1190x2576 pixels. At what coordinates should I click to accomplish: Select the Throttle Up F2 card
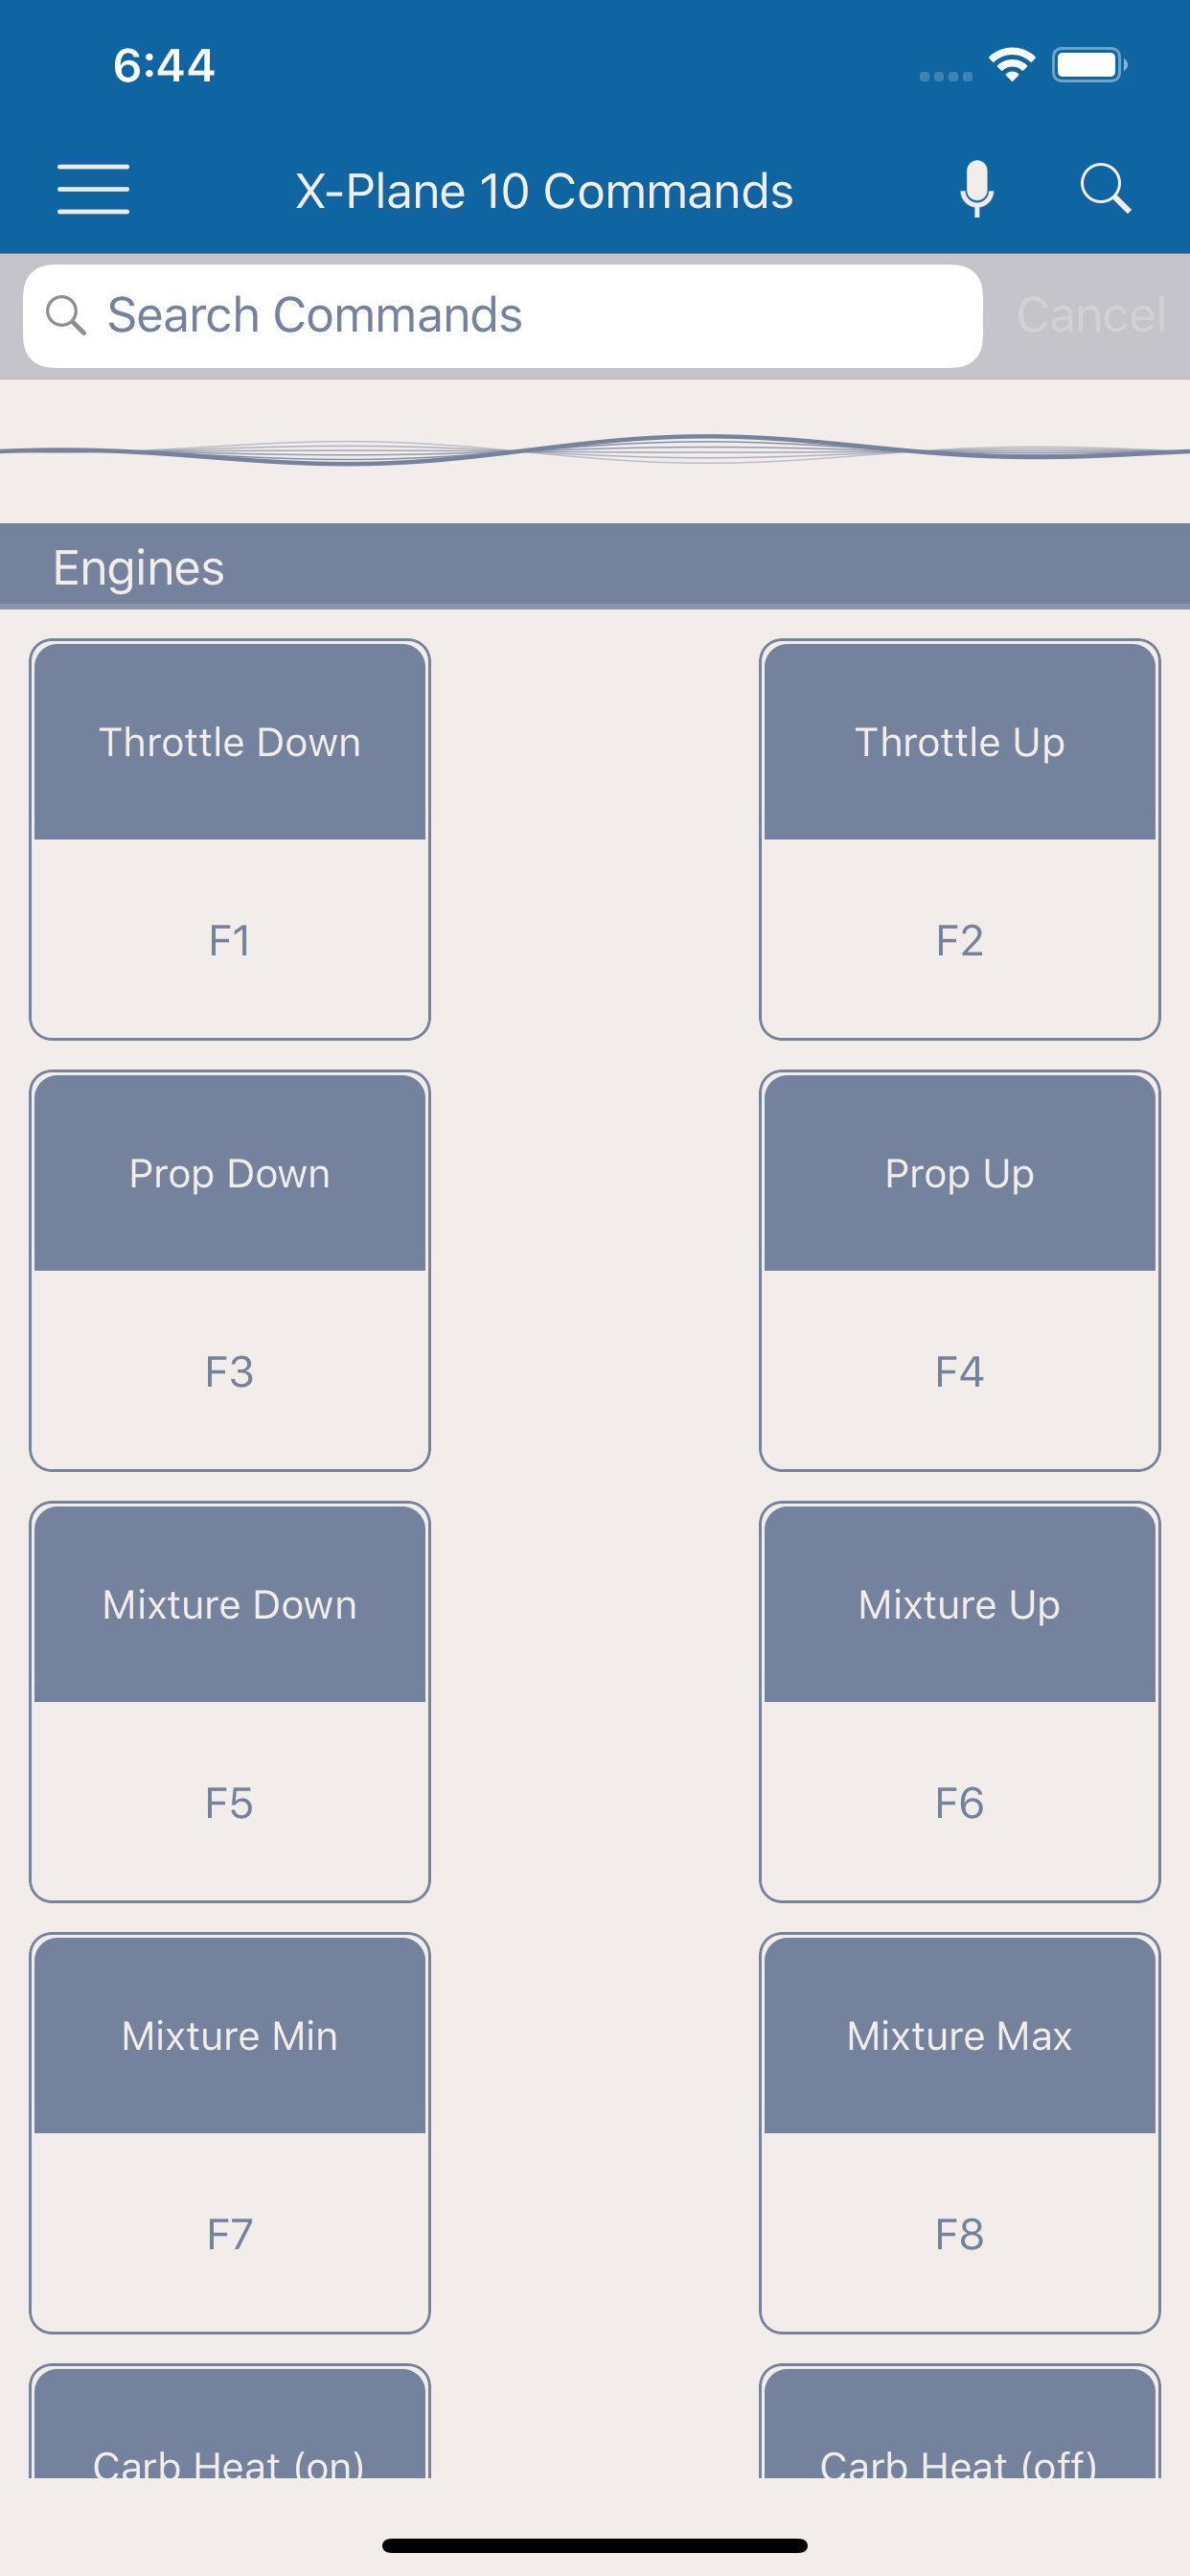pyautogui.click(x=959, y=839)
